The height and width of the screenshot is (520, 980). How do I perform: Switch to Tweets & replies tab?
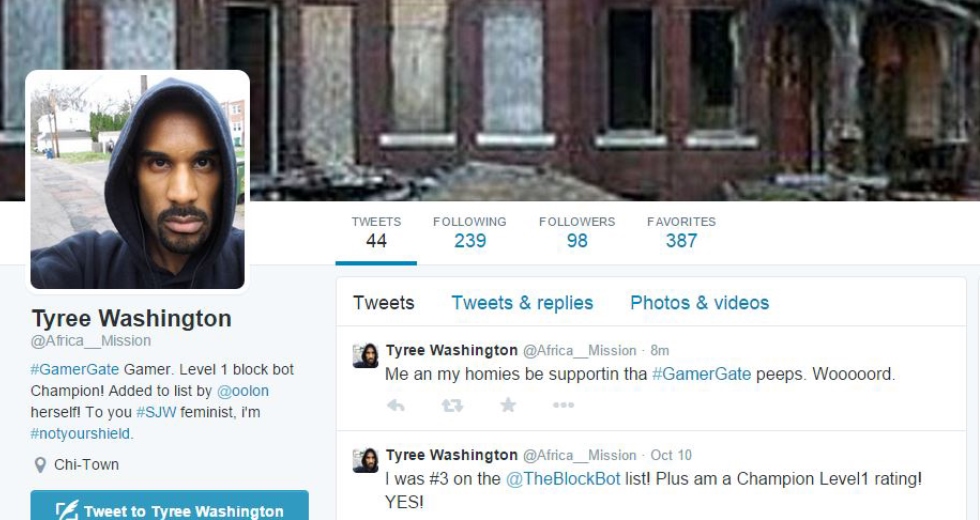coord(522,302)
